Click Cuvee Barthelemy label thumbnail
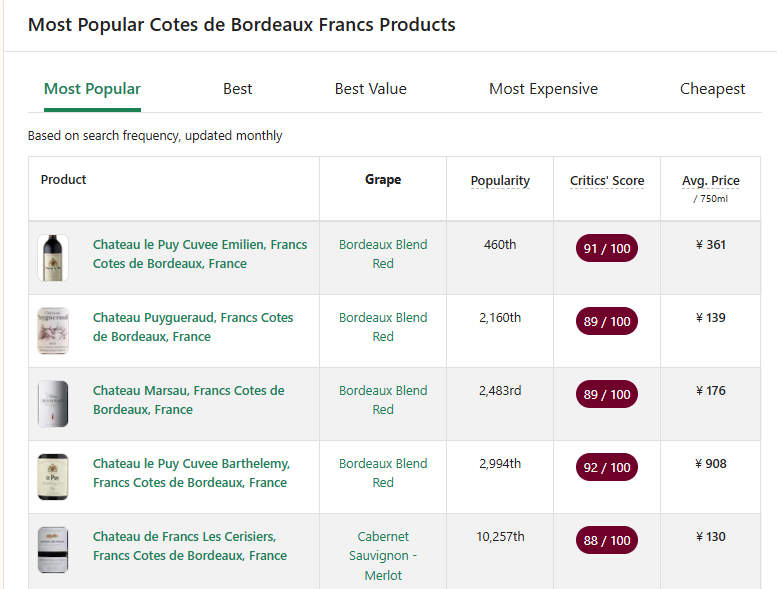777x589 pixels. pyautogui.click(x=53, y=477)
